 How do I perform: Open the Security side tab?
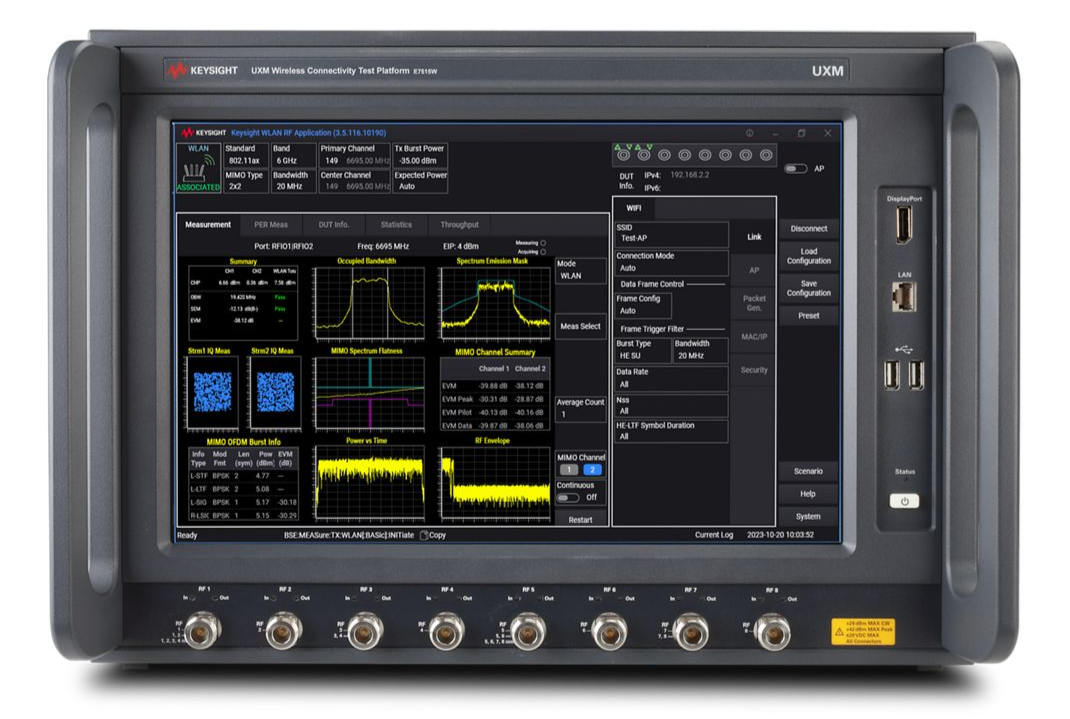pos(754,370)
